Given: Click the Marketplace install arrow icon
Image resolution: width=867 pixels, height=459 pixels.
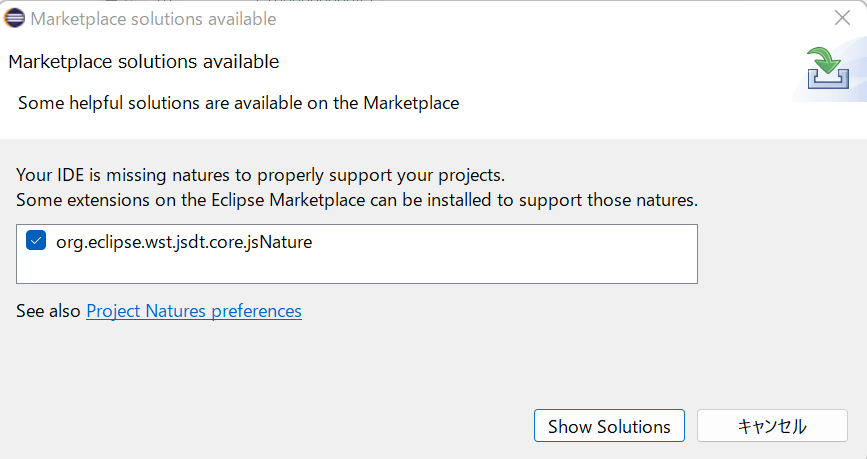Looking at the screenshot, I should (828, 71).
